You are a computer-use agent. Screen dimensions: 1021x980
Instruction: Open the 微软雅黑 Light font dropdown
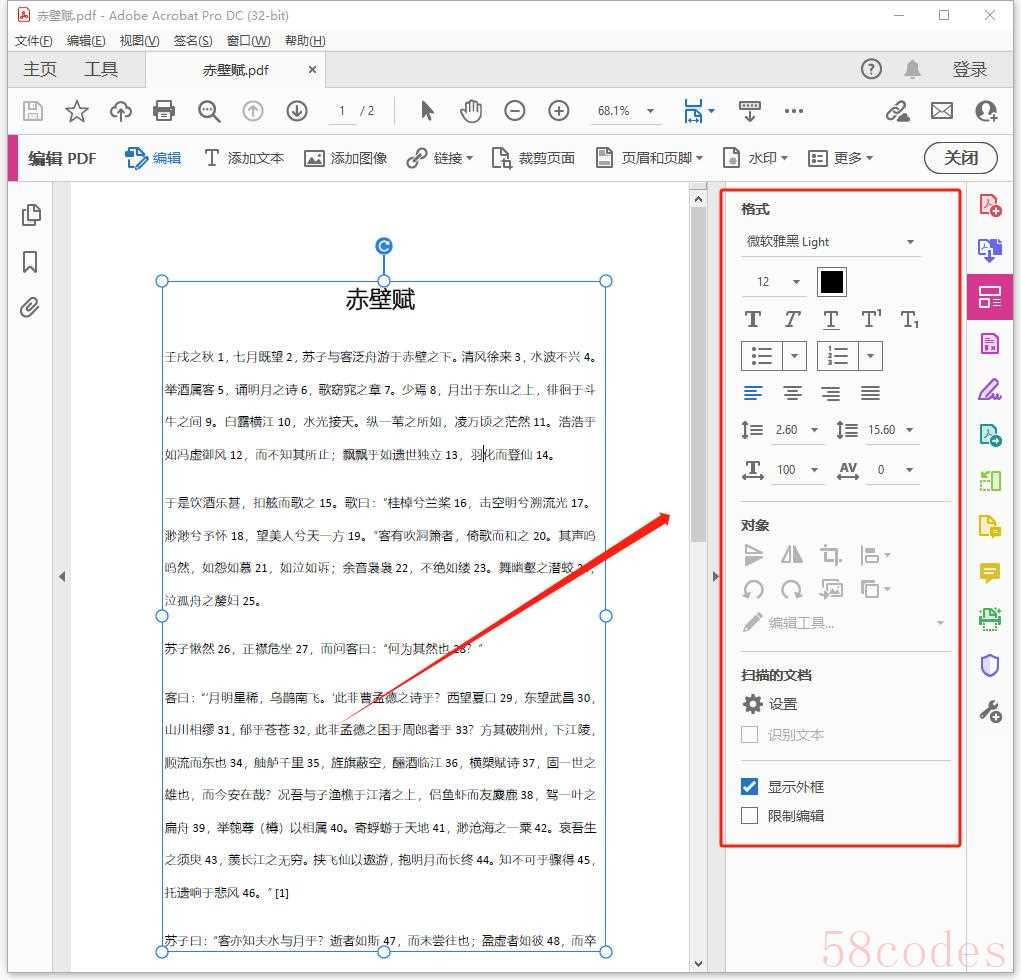pyautogui.click(x=830, y=242)
